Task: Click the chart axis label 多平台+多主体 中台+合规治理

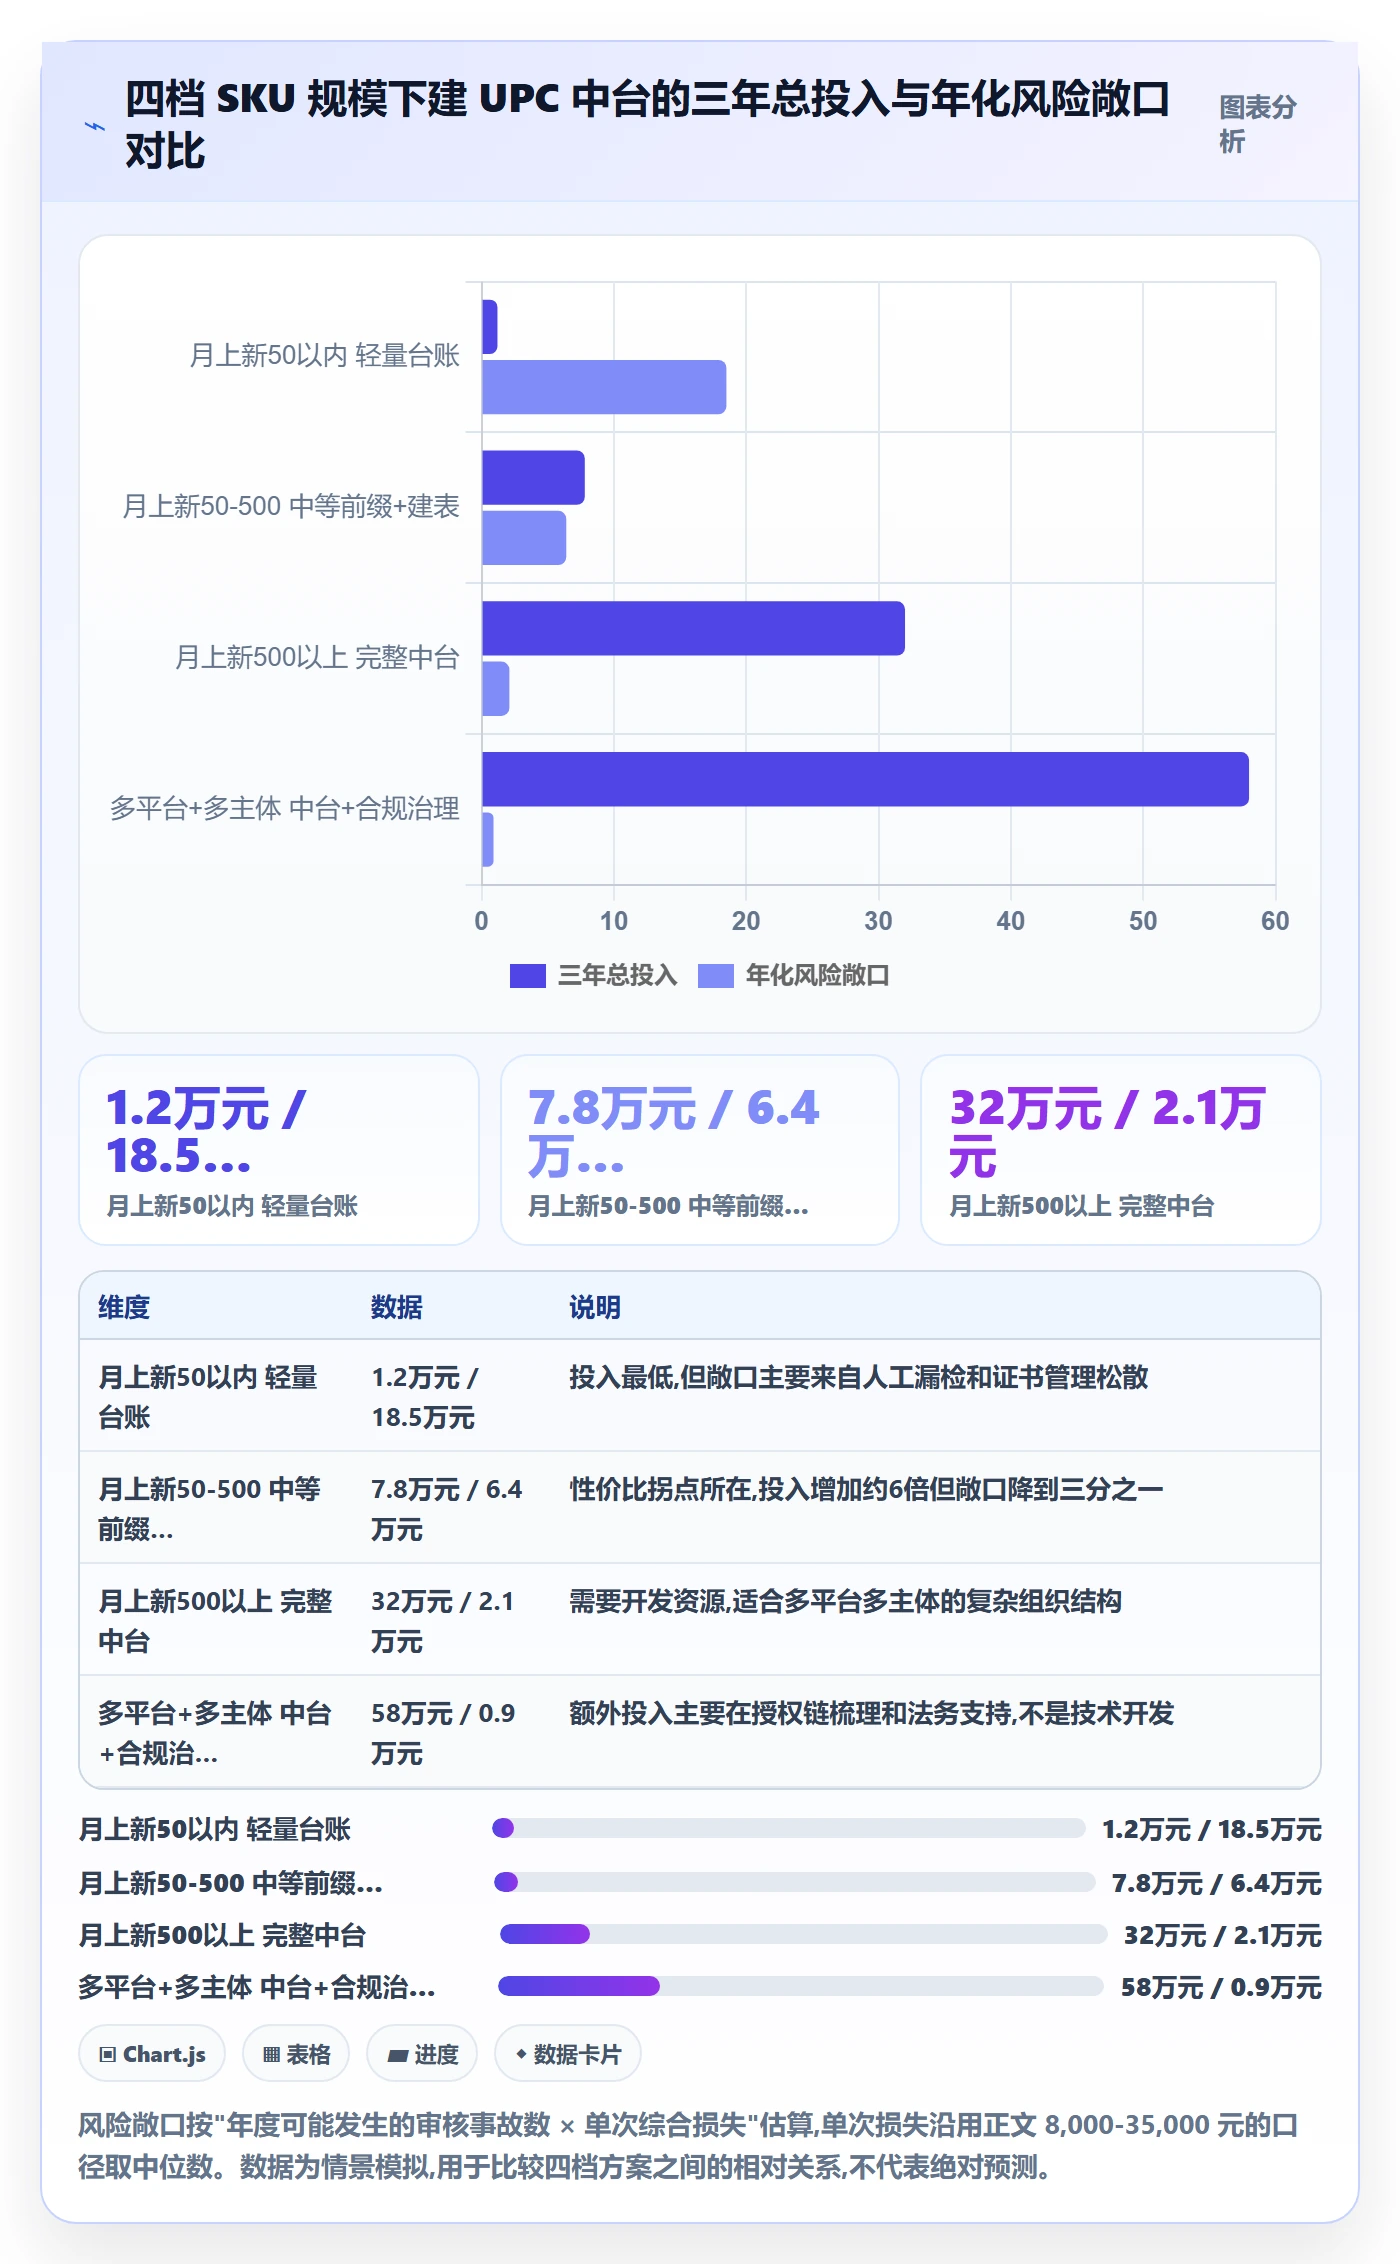Action: pyautogui.click(x=284, y=809)
